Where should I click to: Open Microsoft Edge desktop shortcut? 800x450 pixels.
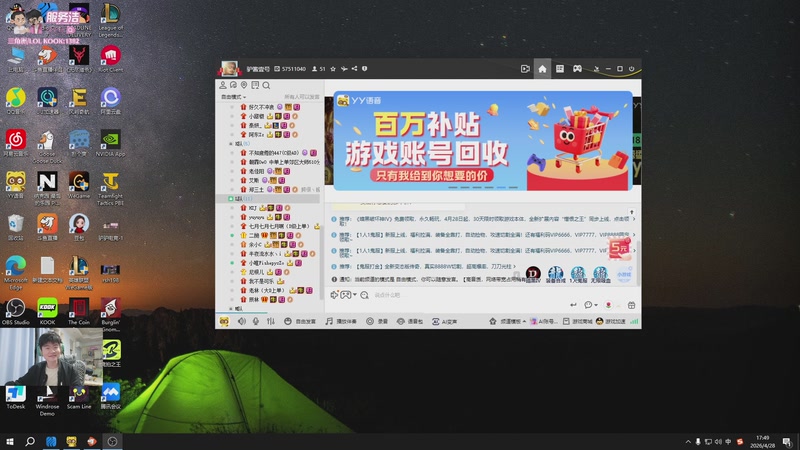point(15,272)
